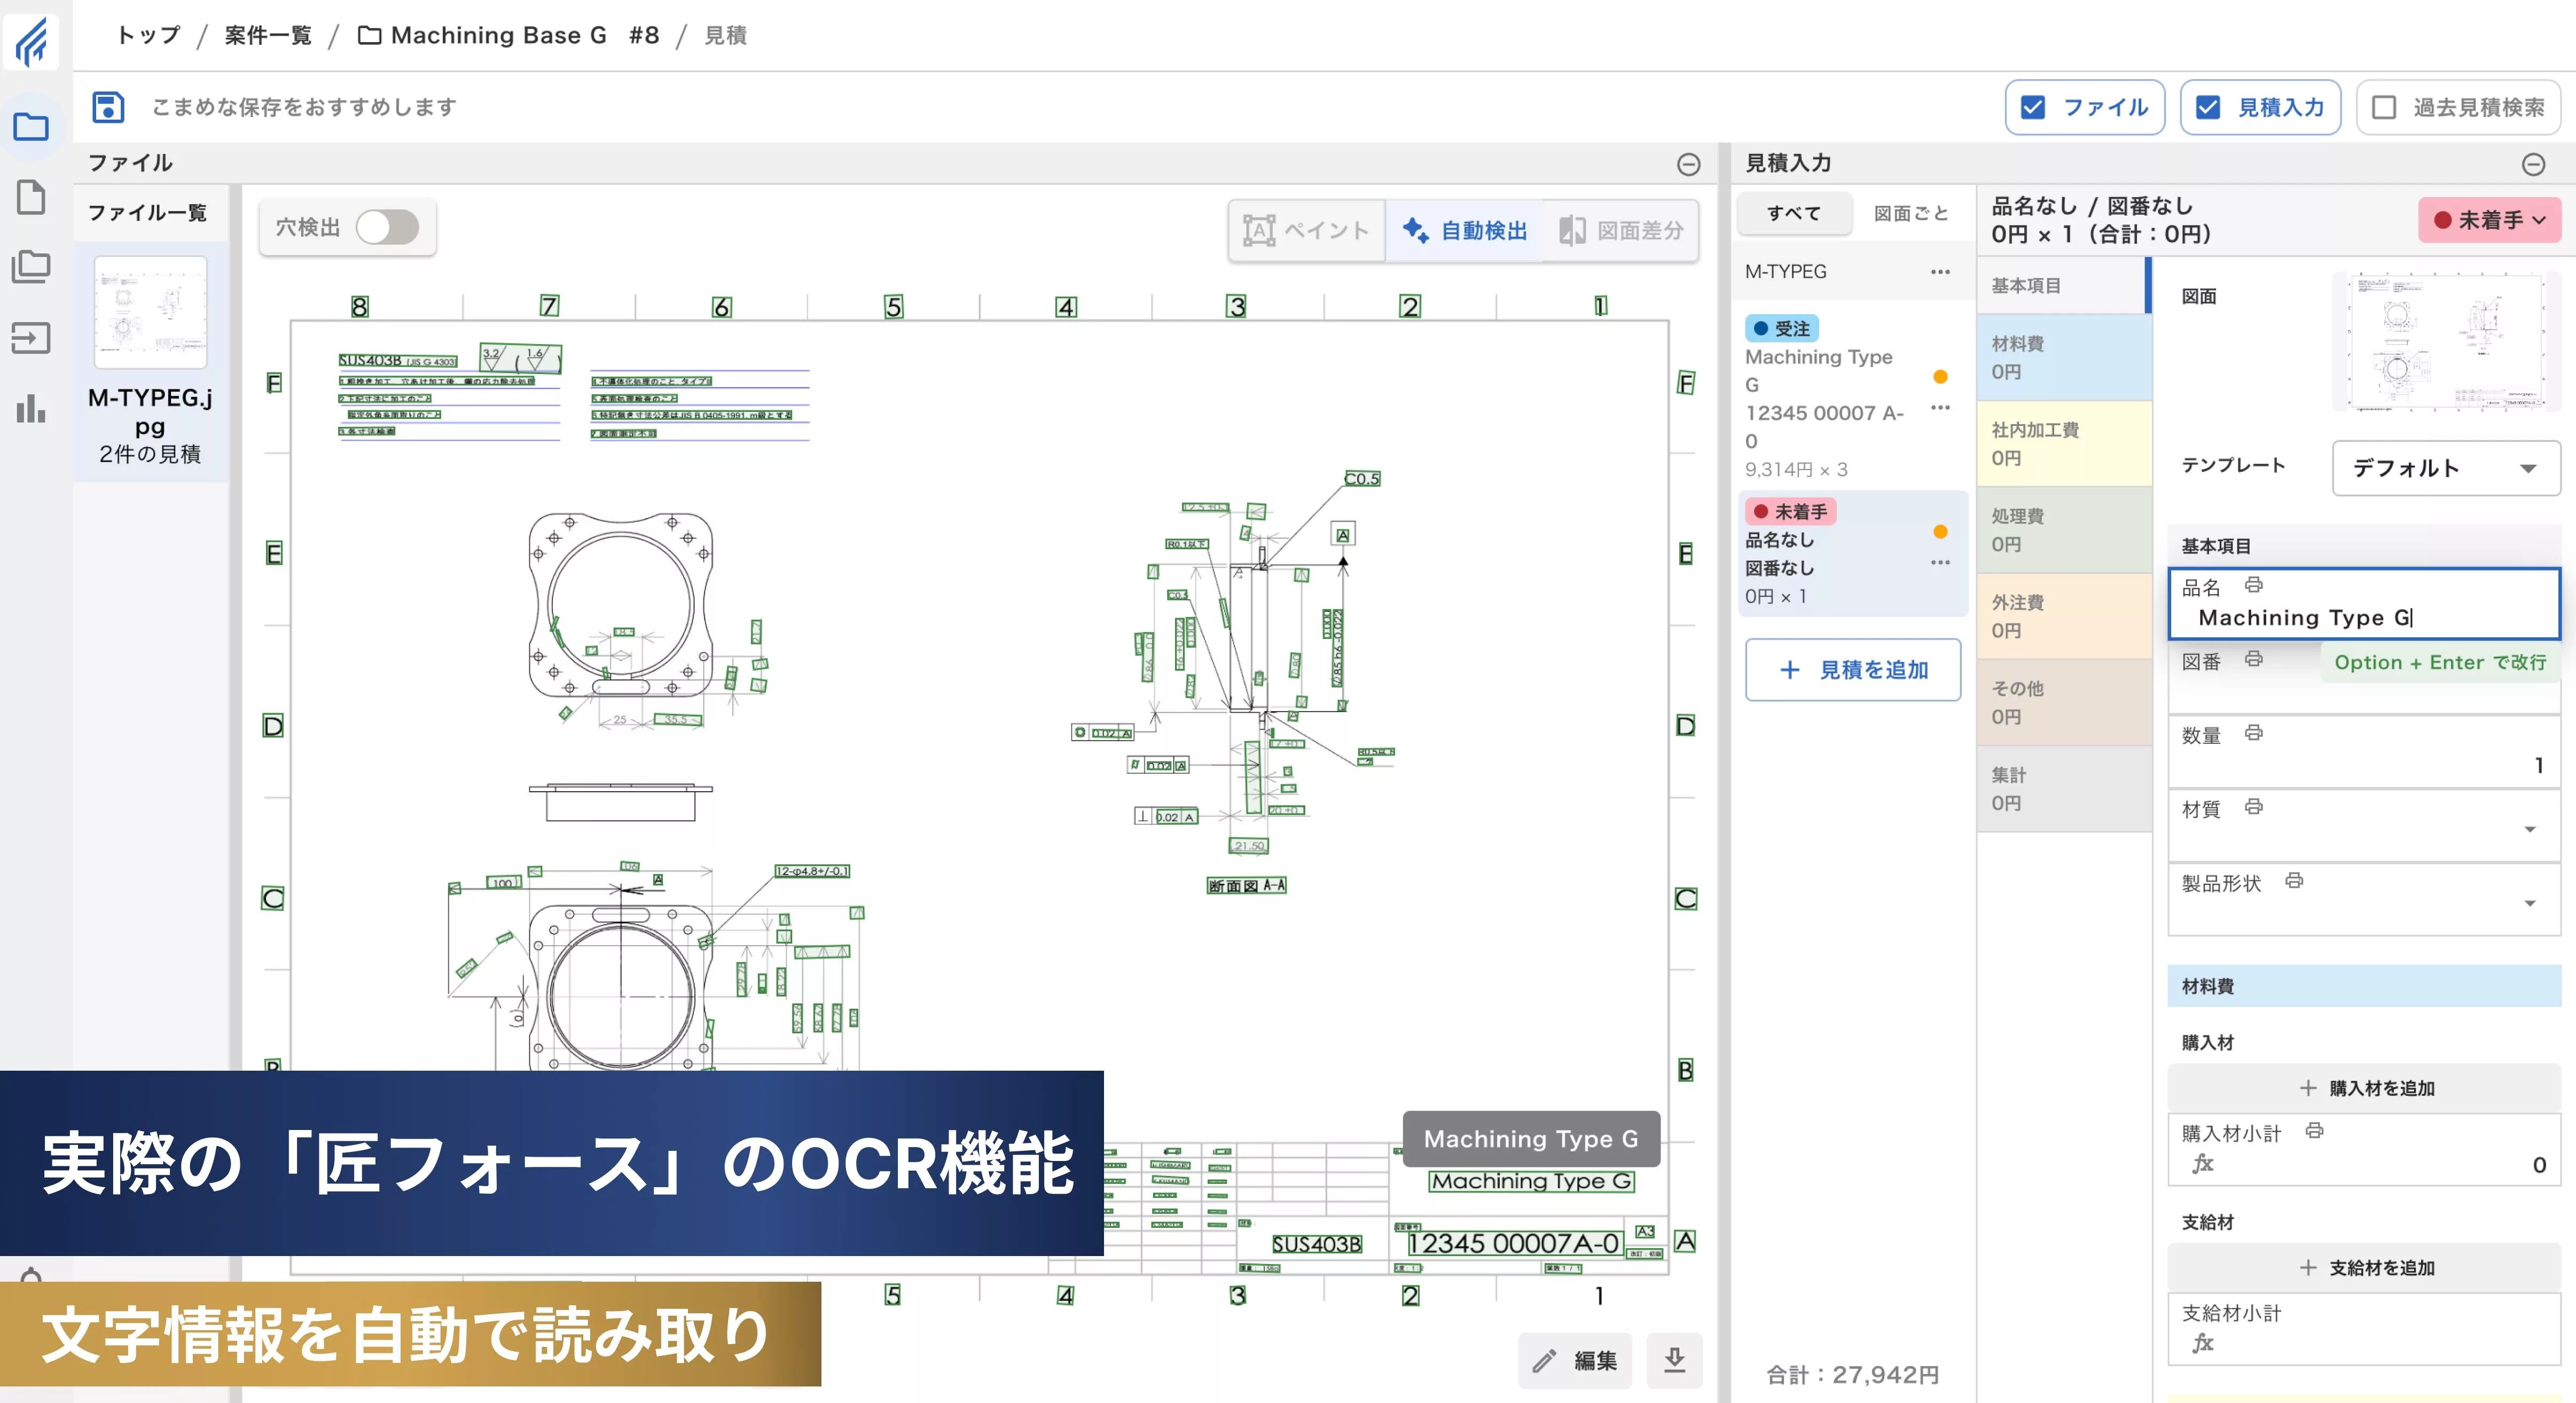
Task: Click folder icon in Machining Base G breadcrumb
Action: [369, 36]
